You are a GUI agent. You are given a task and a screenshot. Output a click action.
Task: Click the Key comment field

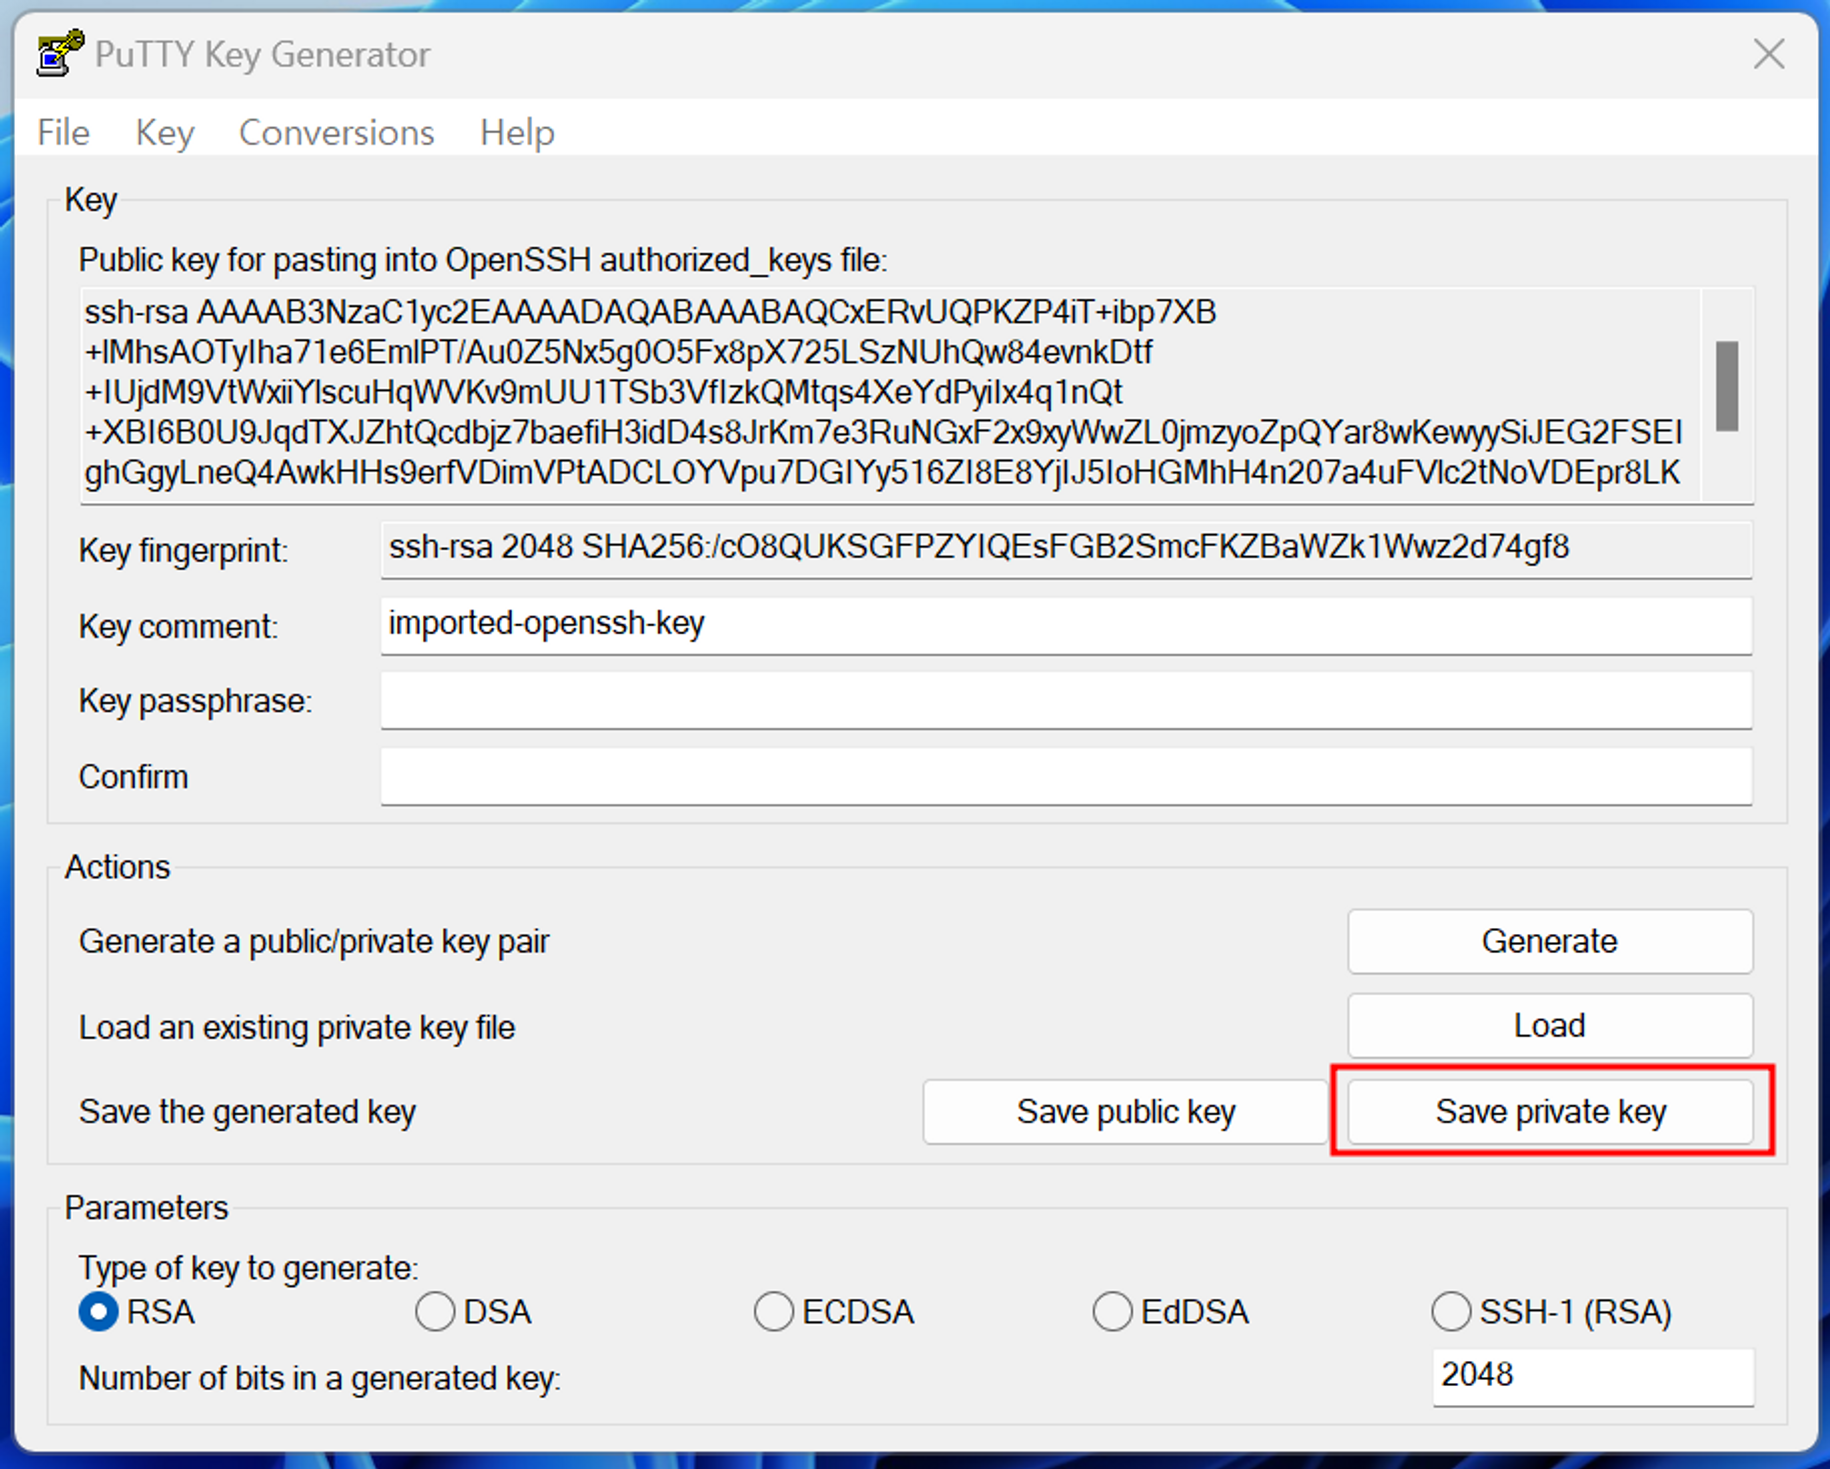pos(1066,625)
